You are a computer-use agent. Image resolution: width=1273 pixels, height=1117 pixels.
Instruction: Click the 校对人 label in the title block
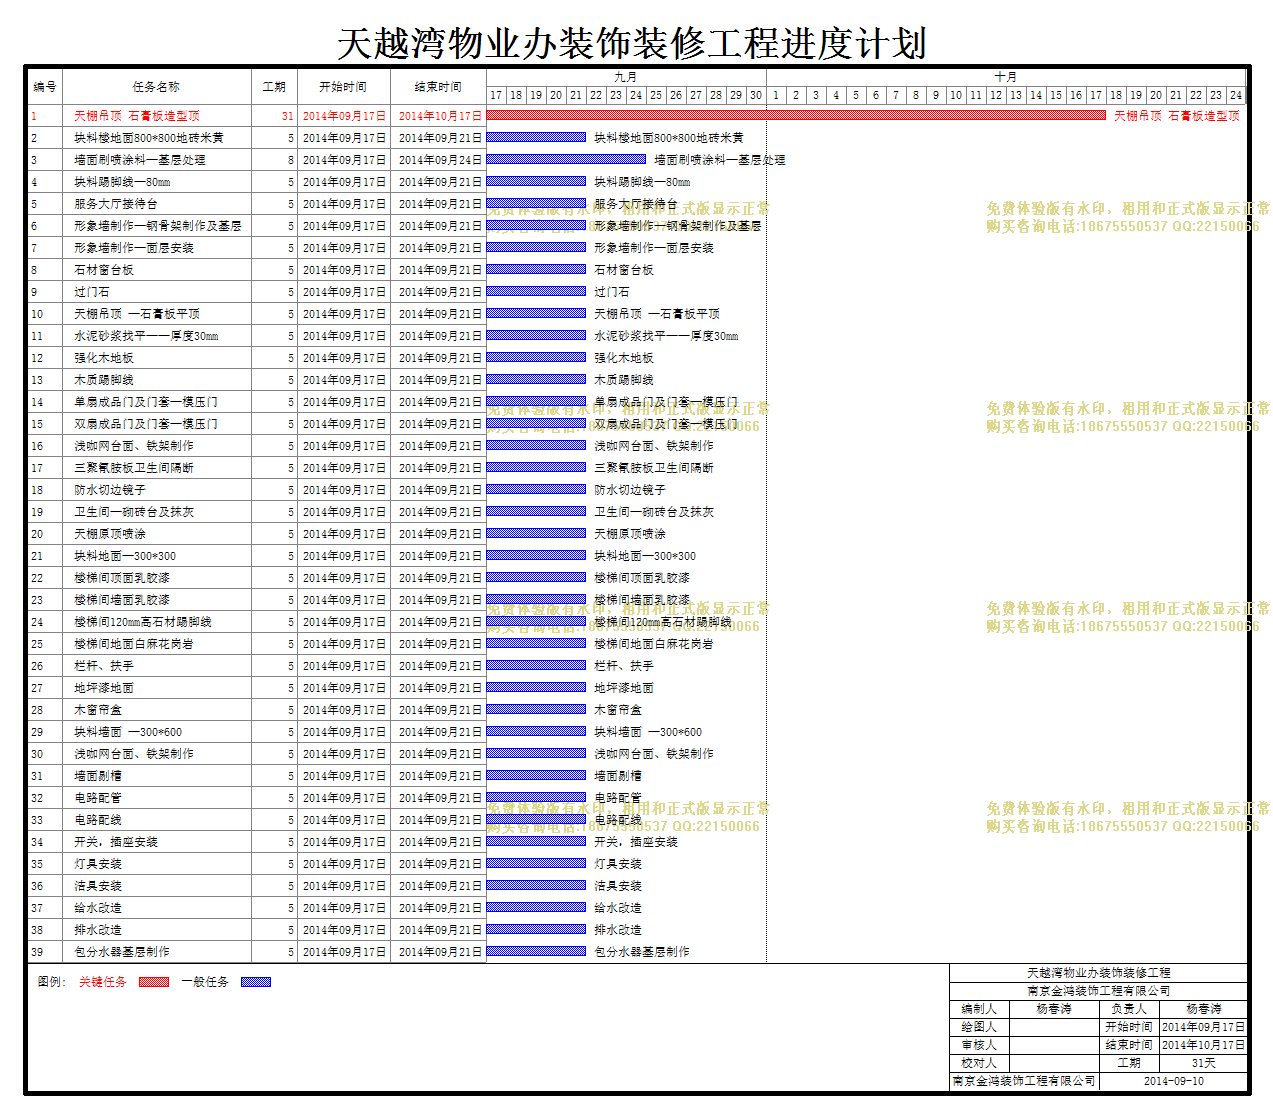click(979, 1063)
